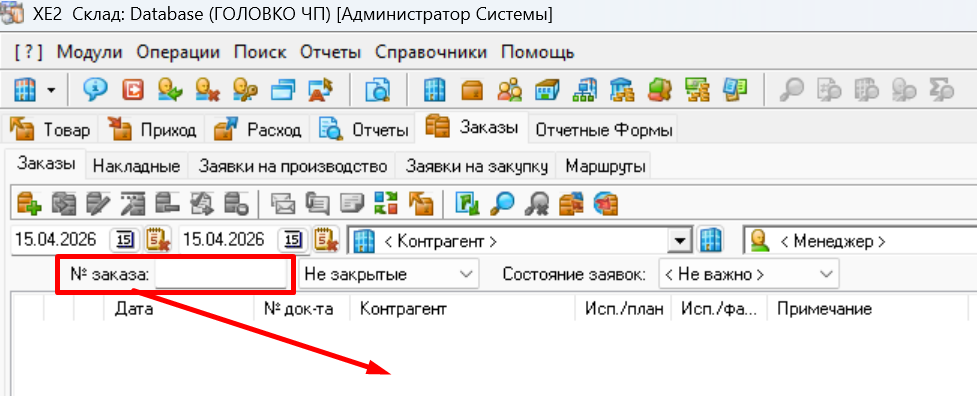Image resolution: width=977 pixels, height=396 pixels.
Task: Open the calendar for the first date
Action: tap(126, 240)
